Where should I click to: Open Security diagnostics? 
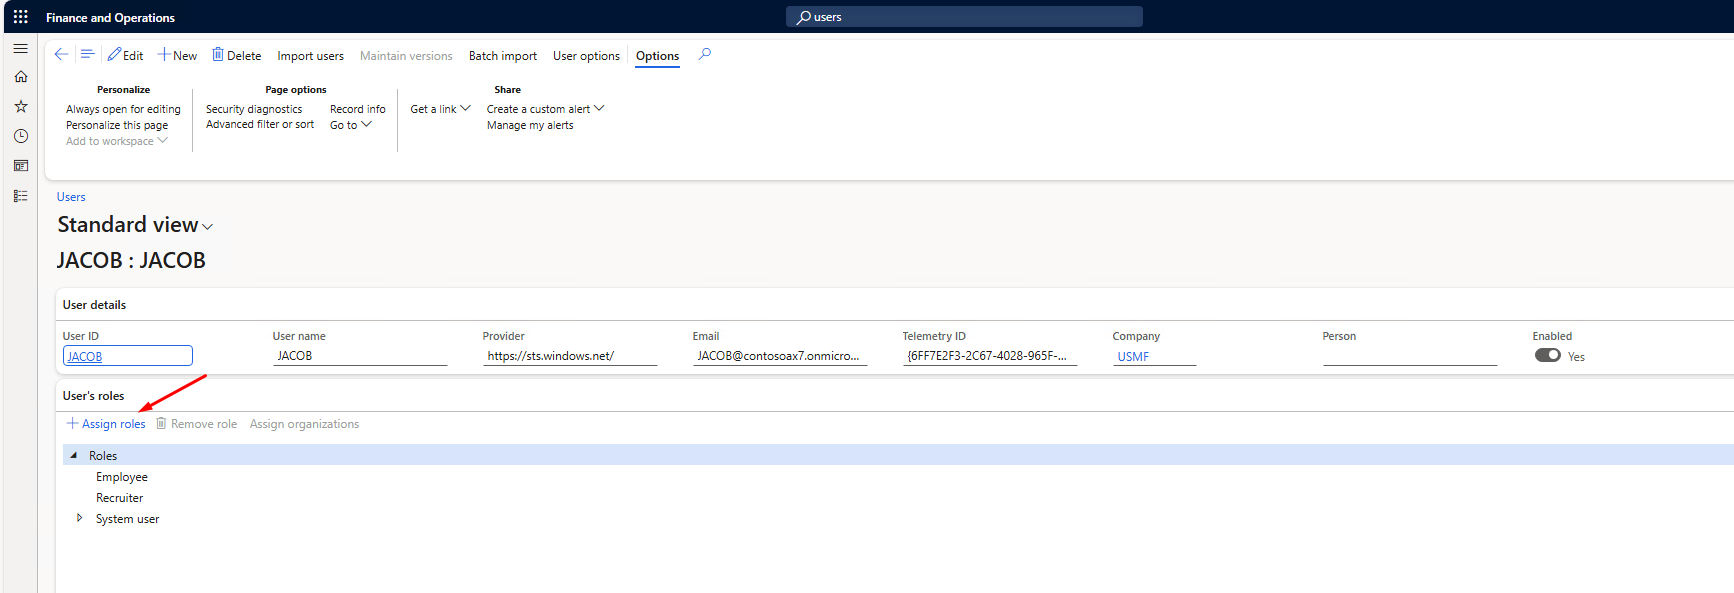254,110
